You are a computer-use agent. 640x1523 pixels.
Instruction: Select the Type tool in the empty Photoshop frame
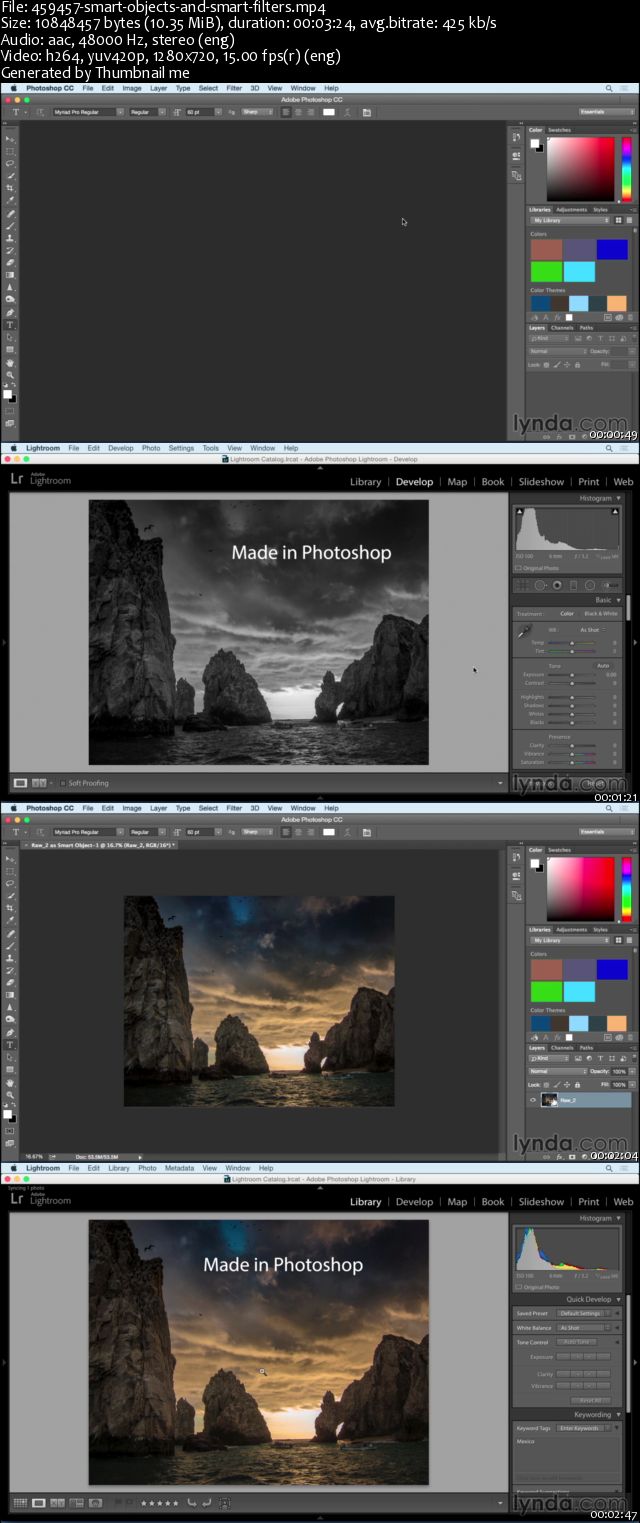pyautogui.click(x=11, y=325)
